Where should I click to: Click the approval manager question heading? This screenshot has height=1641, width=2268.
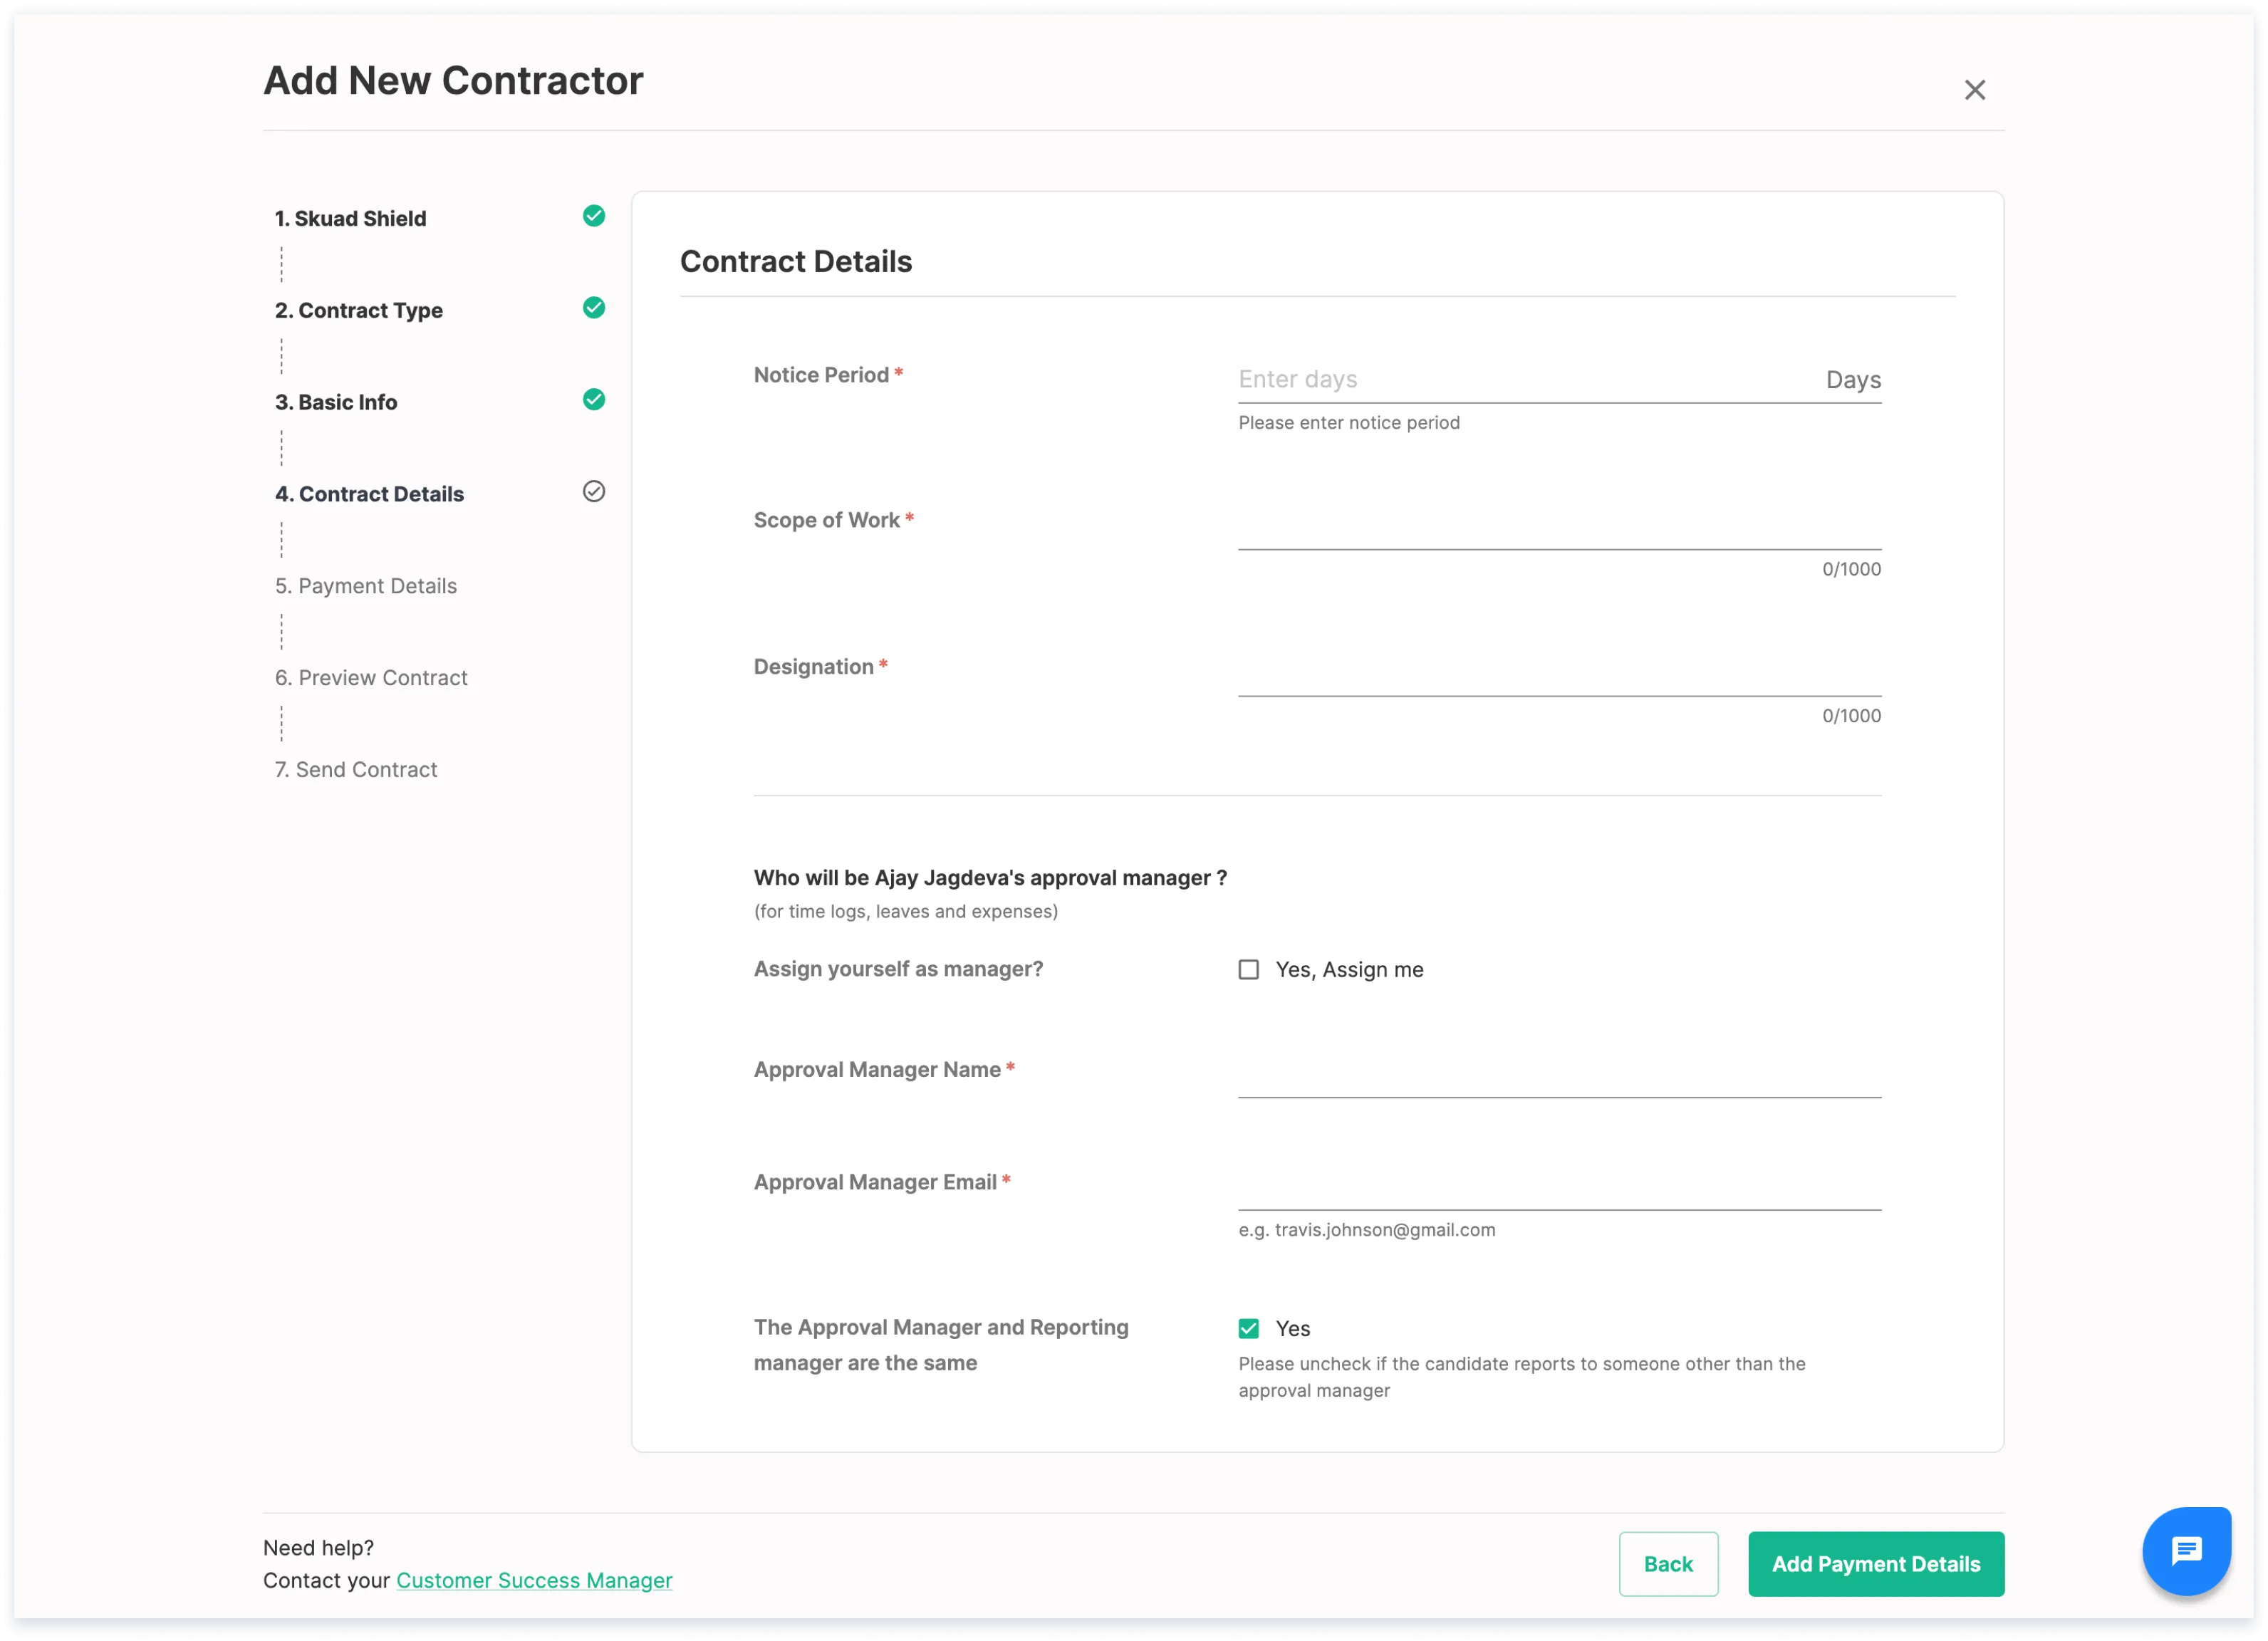(990, 878)
